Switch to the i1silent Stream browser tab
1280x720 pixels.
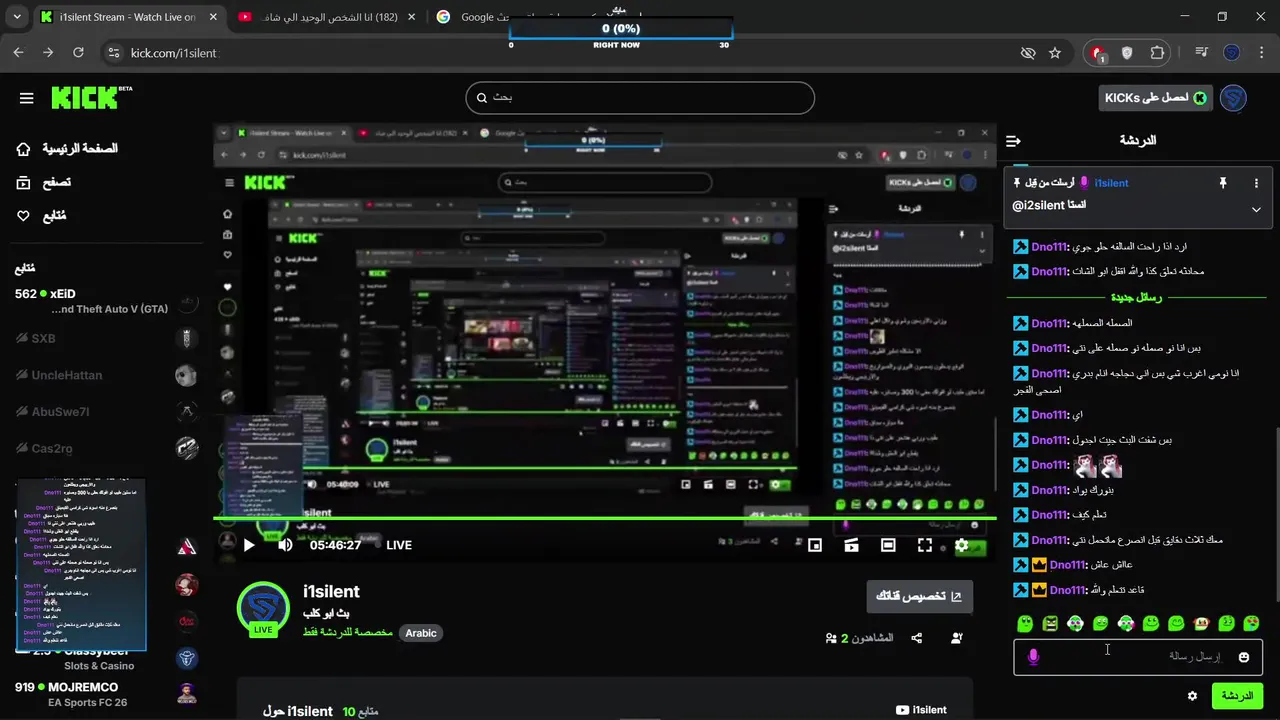(x=128, y=17)
